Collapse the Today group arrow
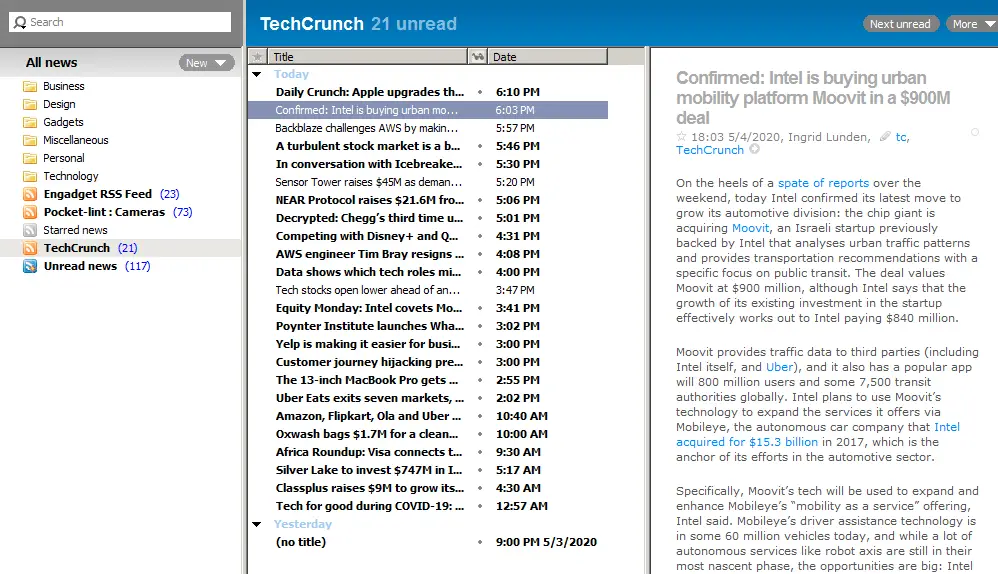The width and height of the screenshot is (998, 574). click(x=257, y=74)
